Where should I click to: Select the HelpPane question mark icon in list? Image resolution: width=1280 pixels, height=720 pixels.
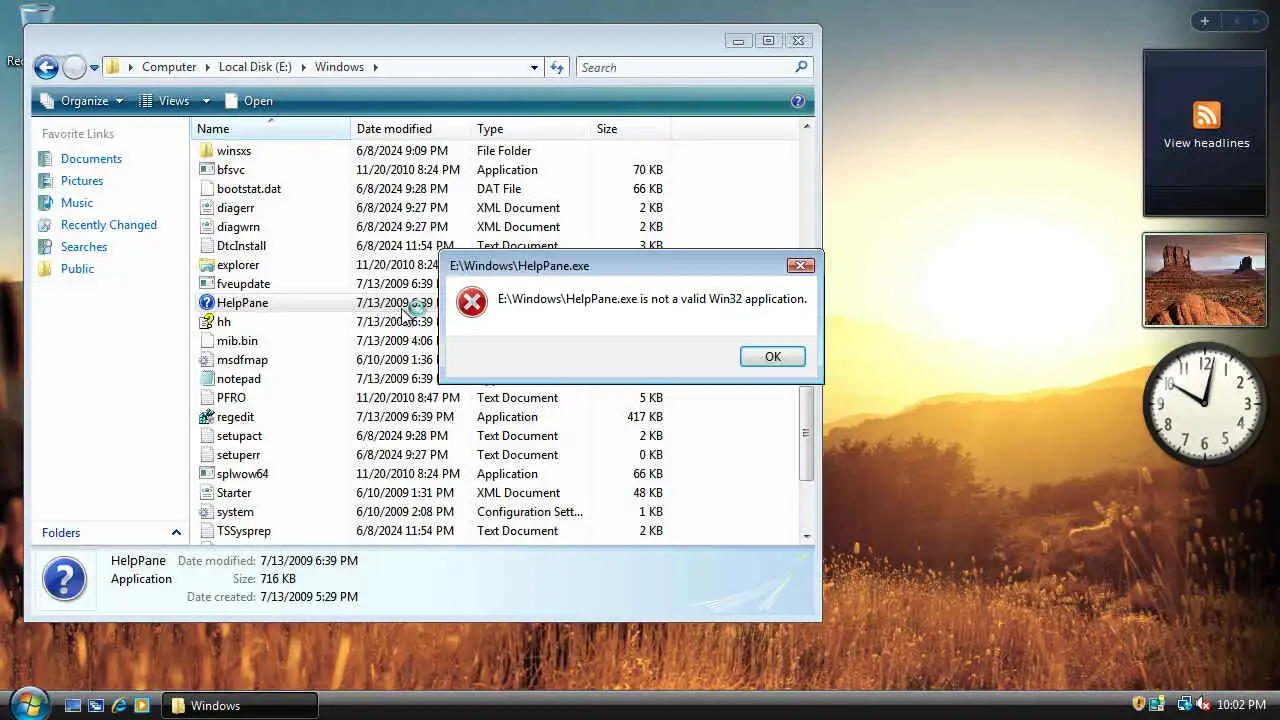[207, 303]
